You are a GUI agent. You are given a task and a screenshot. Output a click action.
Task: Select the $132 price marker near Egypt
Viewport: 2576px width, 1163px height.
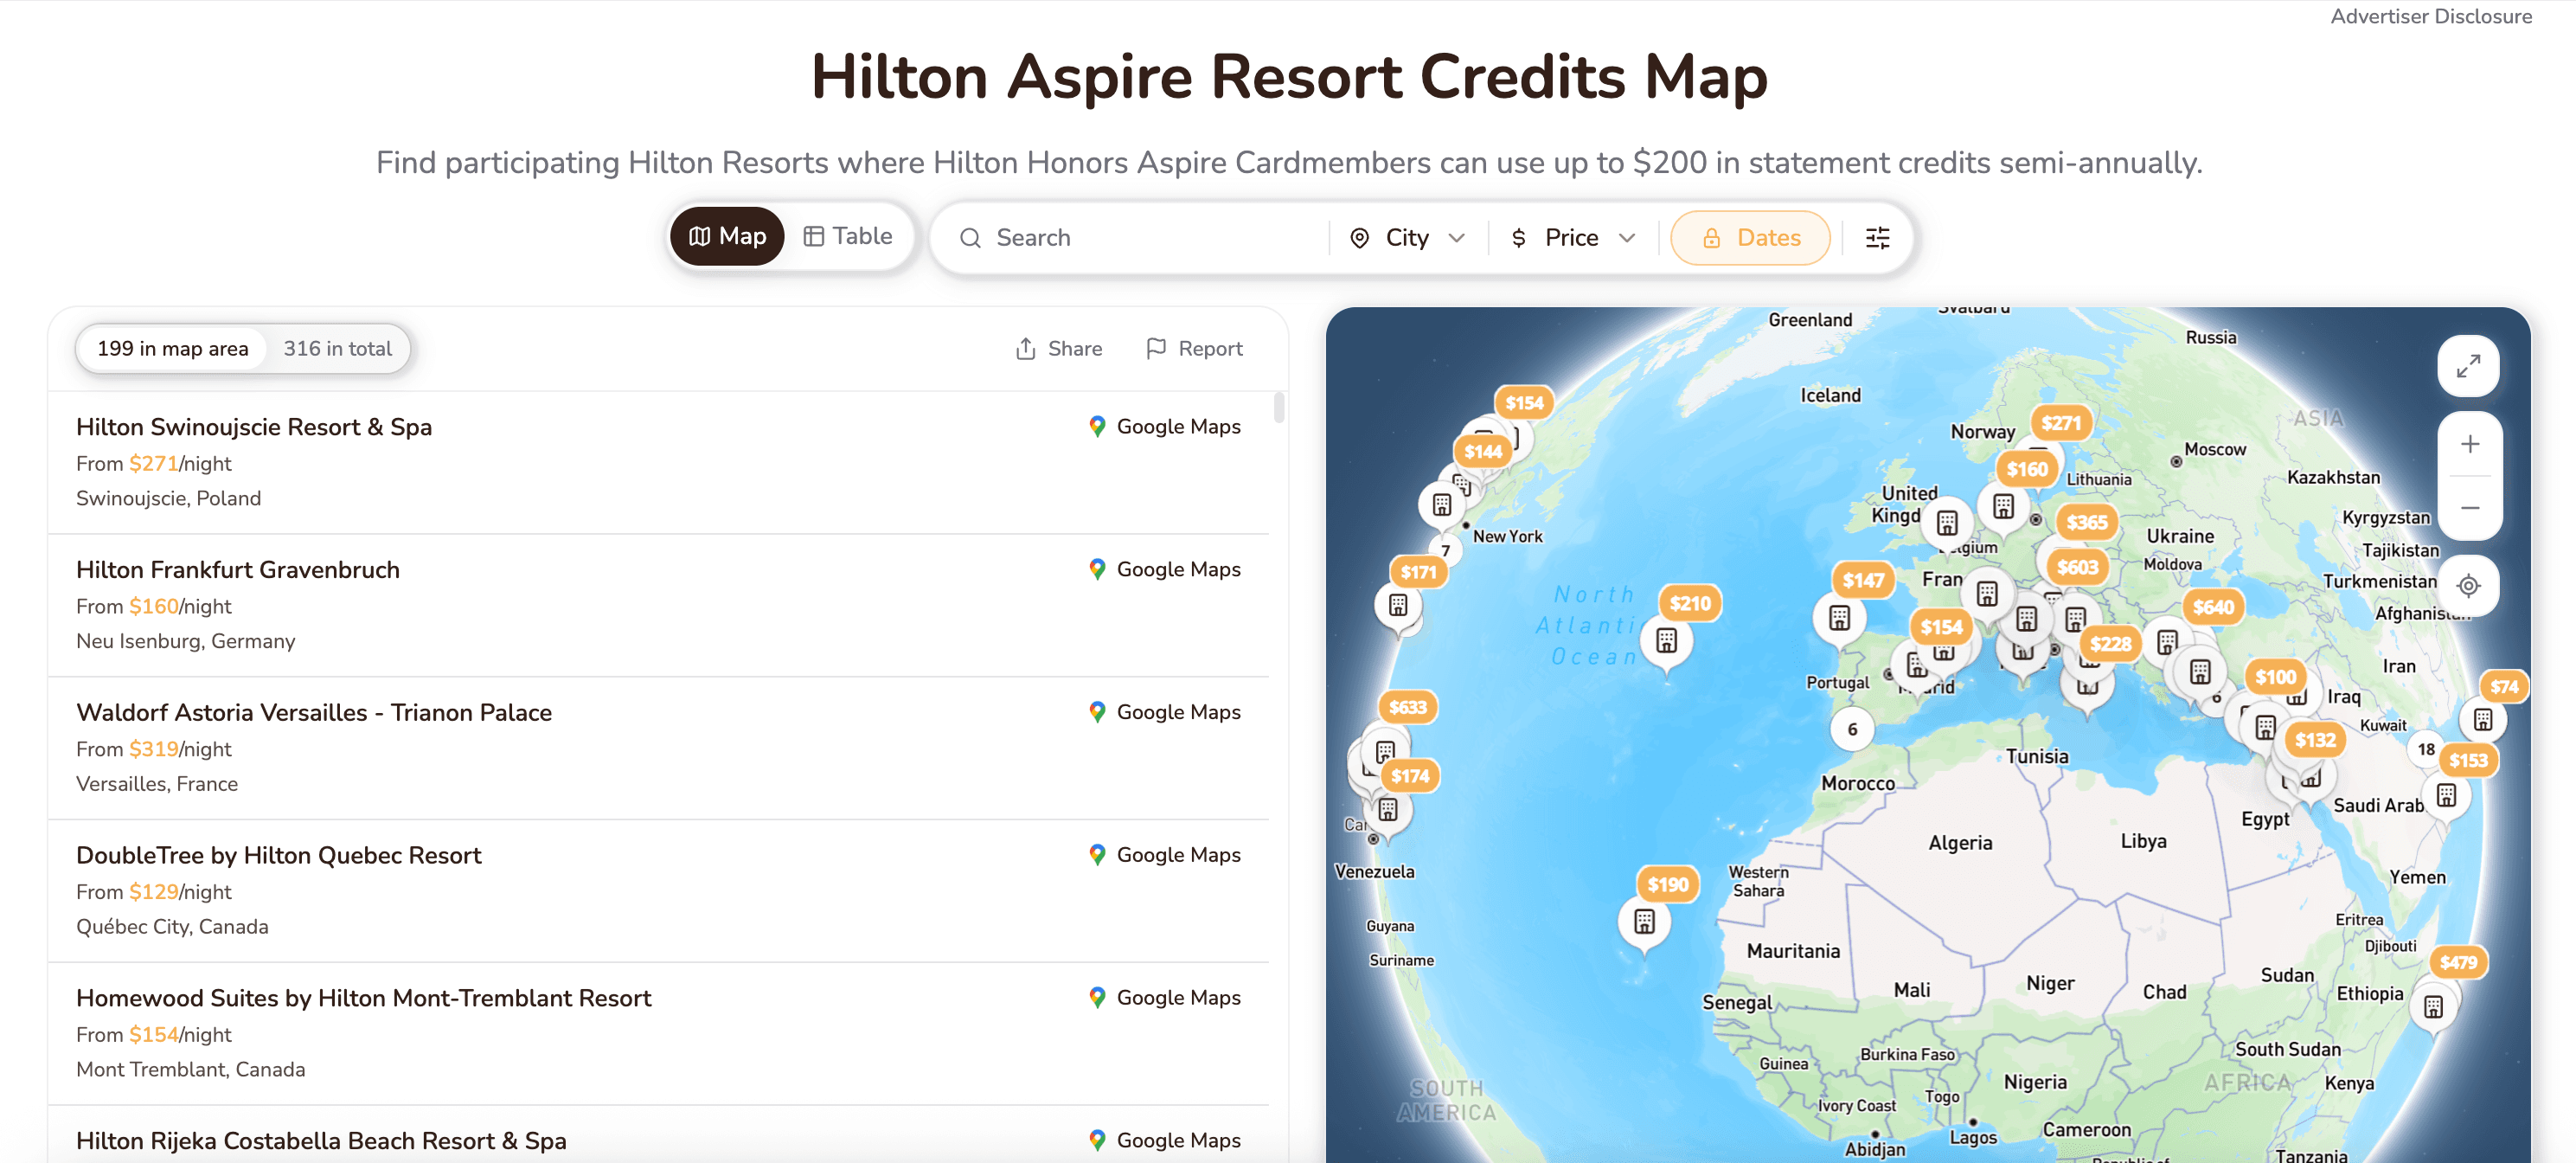[x=2315, y=740]
